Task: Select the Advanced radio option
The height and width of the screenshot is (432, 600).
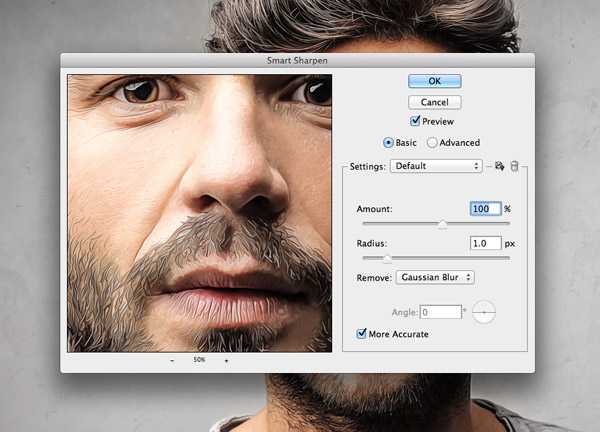Action: (432, 143)
